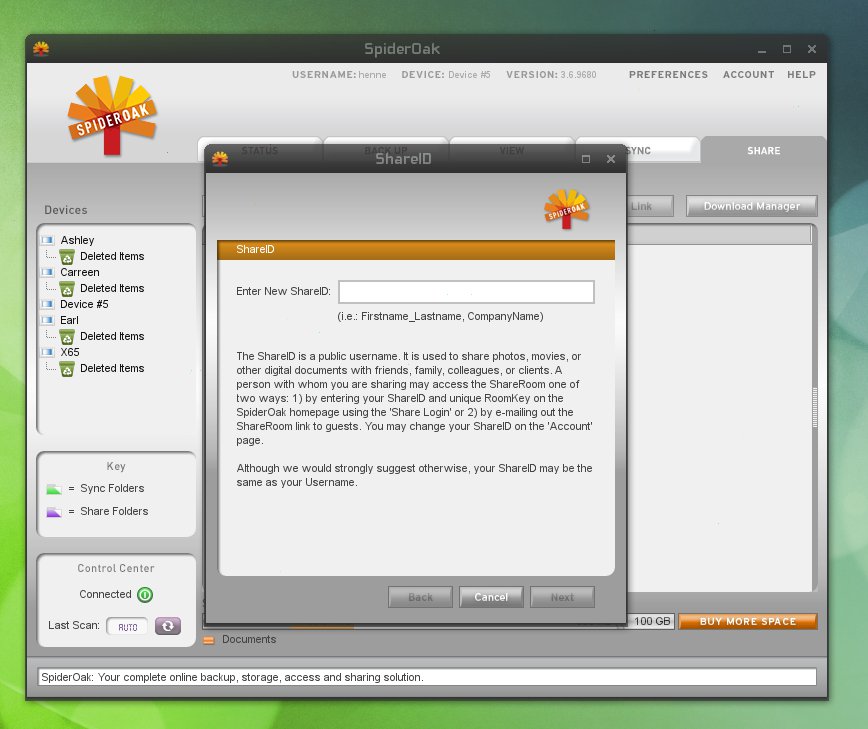Click the Share Folders key label
Screen dimensions: 868x729
(x=114, y=511)
